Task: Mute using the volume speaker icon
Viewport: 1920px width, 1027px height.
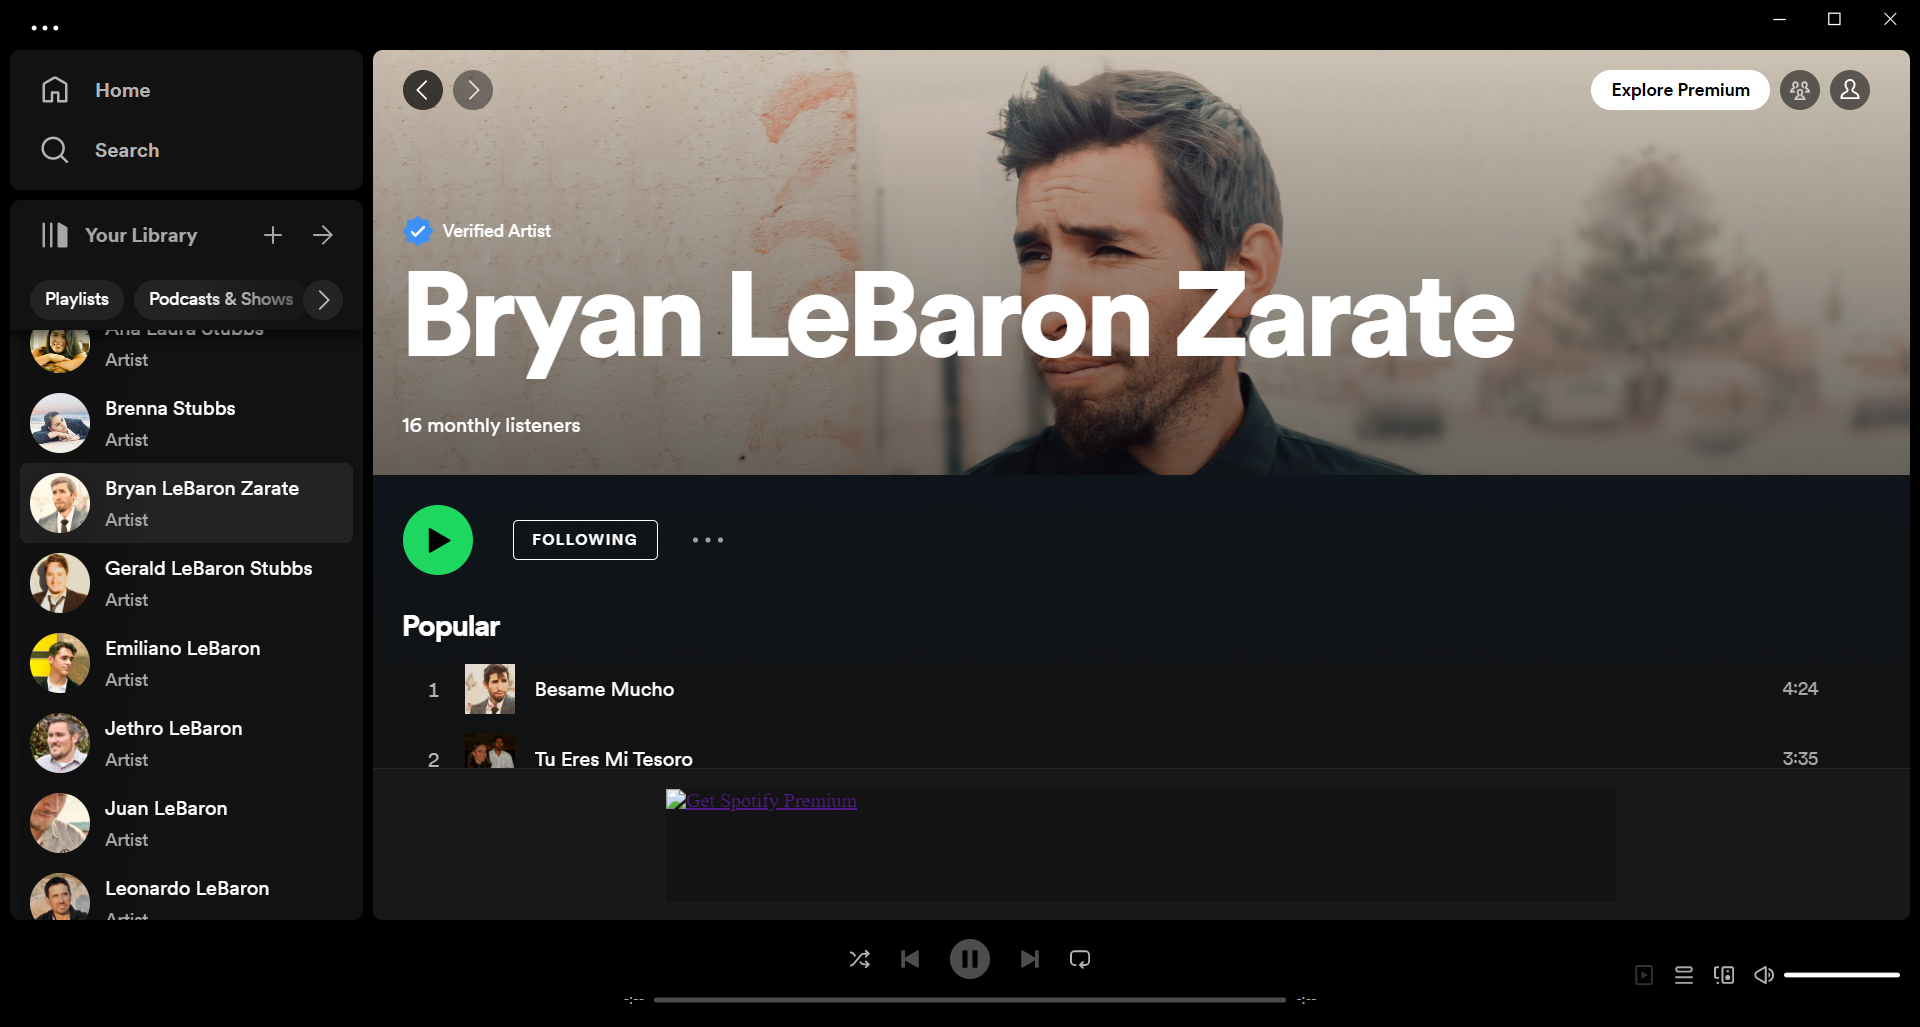Action: coord(1764,975)
